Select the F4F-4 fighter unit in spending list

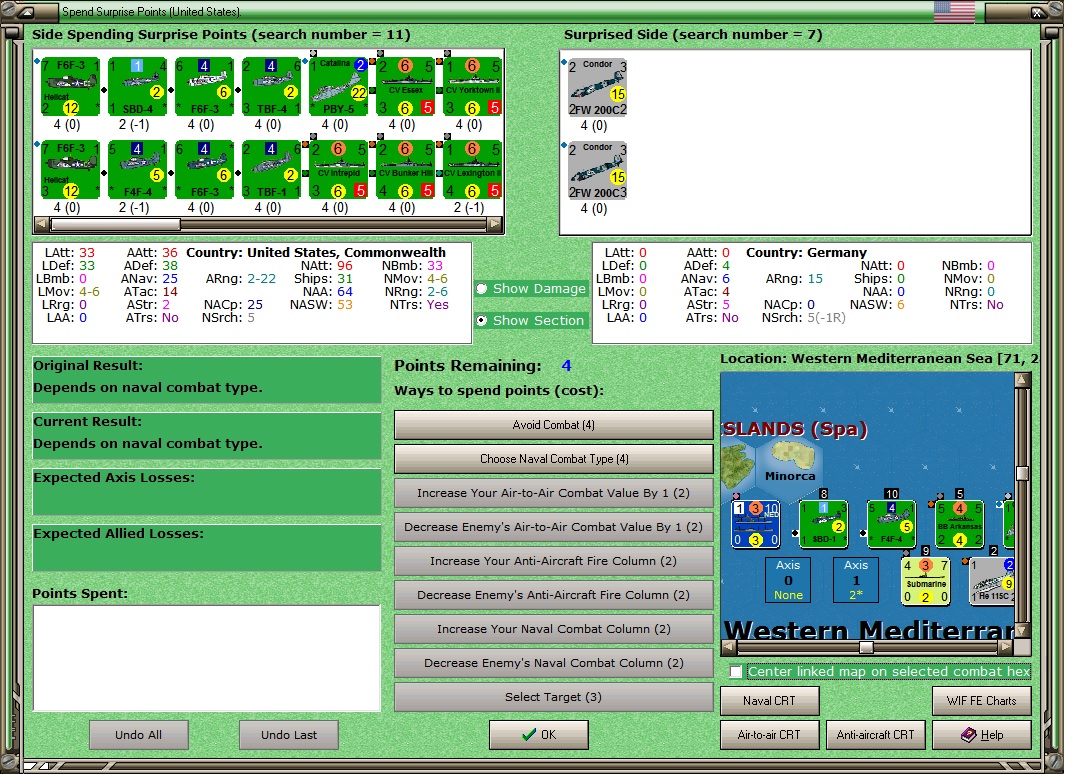click(x=138, y=169)
